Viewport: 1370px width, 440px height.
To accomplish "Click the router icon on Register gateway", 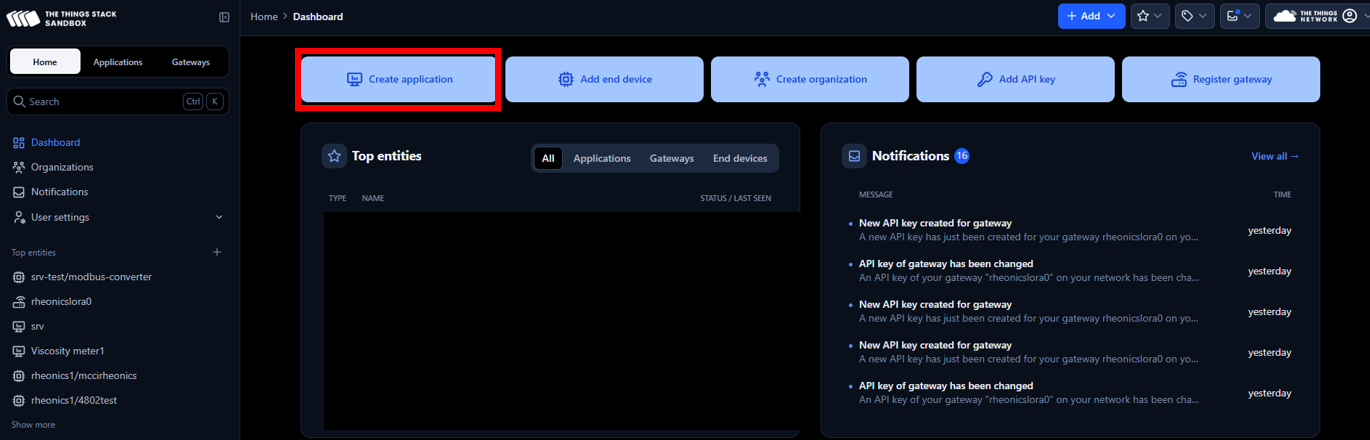I will tap(1179, 79).
